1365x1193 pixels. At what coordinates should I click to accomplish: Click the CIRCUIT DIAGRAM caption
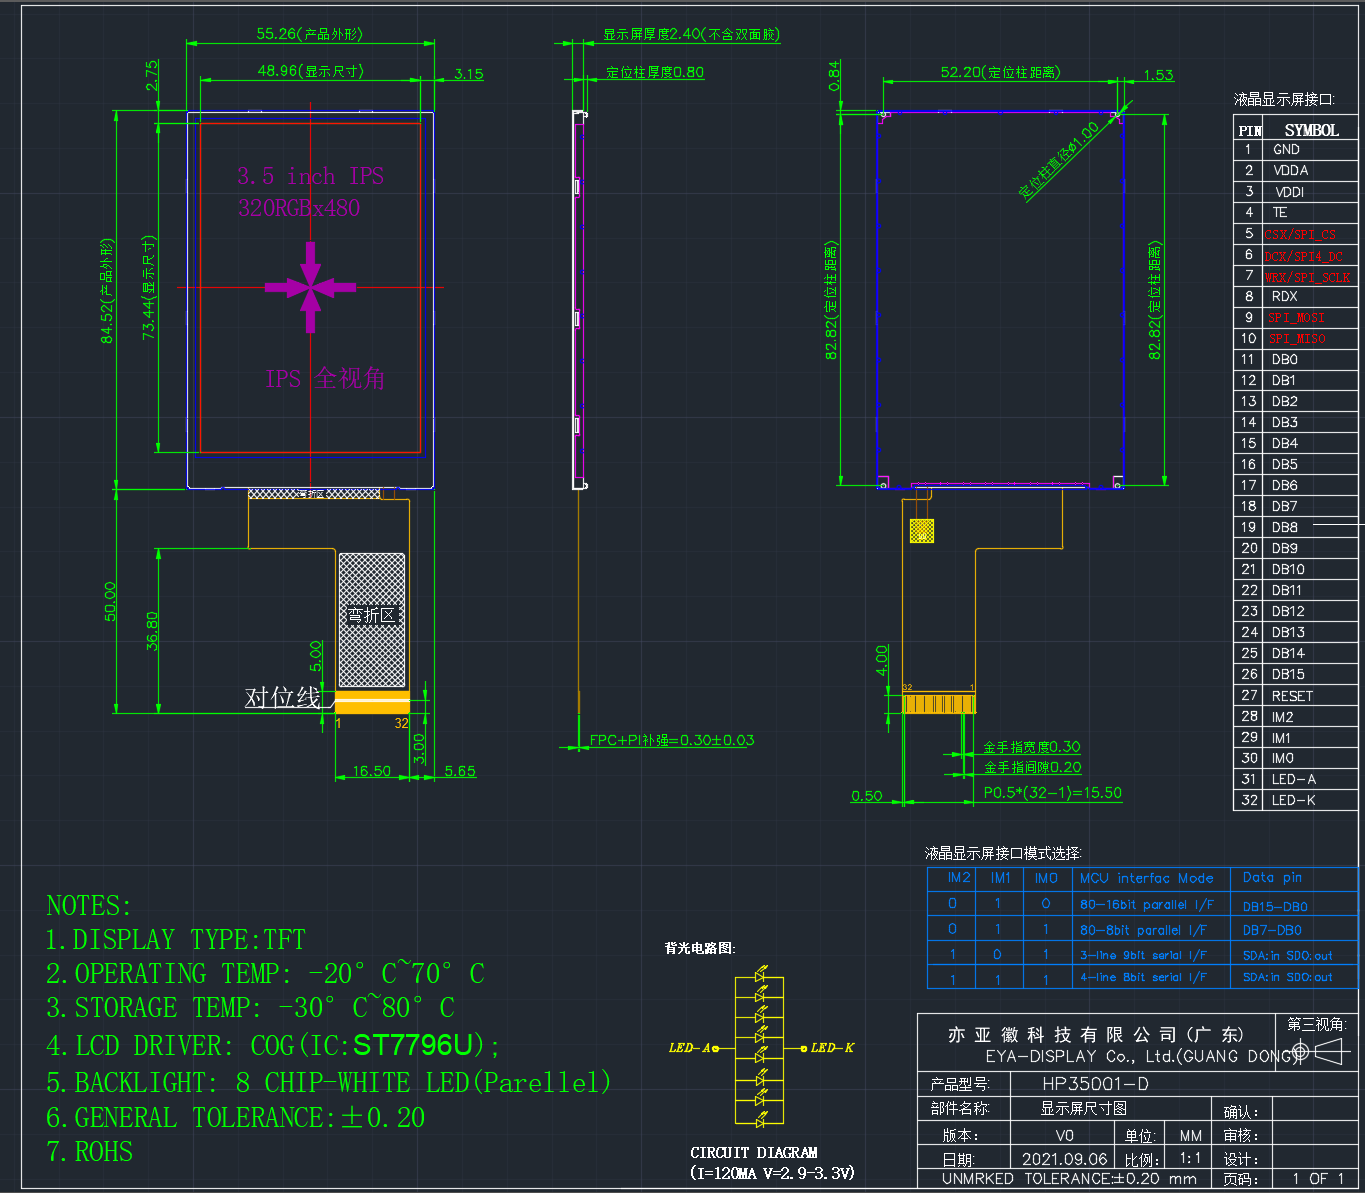(754, 1152)
